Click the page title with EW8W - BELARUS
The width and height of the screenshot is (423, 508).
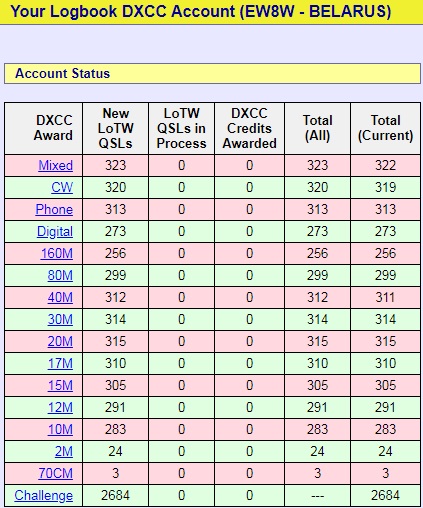coord(200,11)
